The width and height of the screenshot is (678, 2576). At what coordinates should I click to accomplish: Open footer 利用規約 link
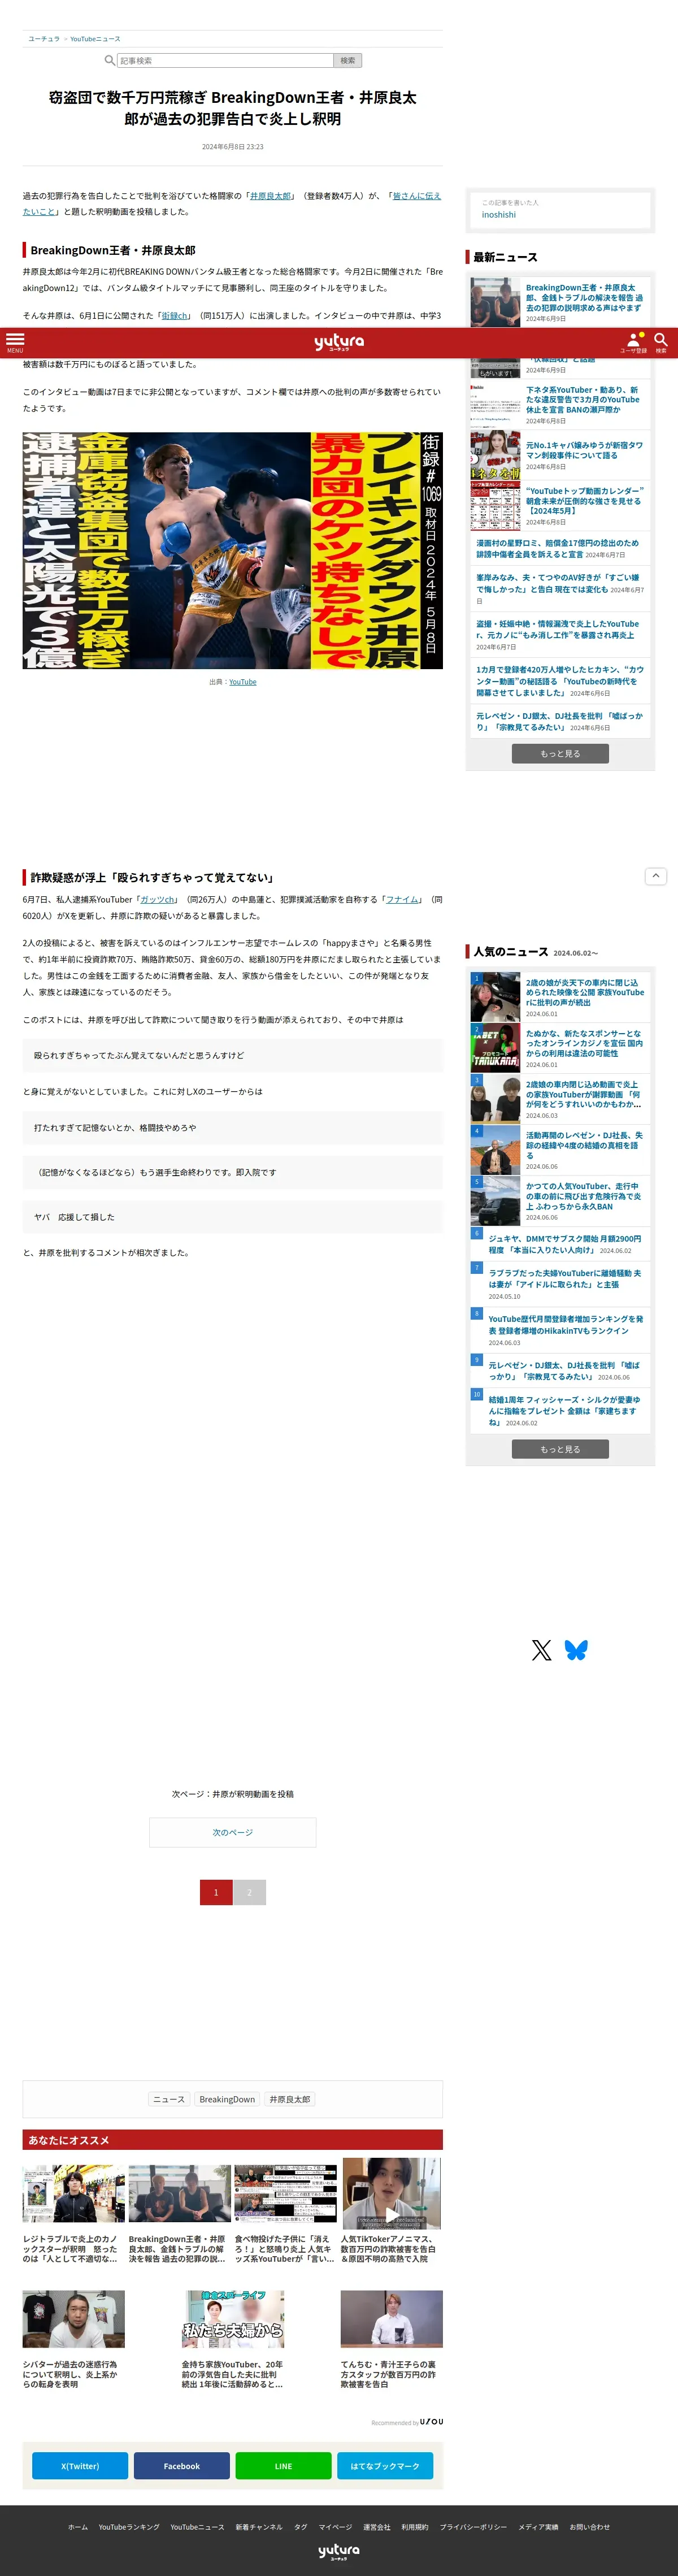(x=415, y=2527)
